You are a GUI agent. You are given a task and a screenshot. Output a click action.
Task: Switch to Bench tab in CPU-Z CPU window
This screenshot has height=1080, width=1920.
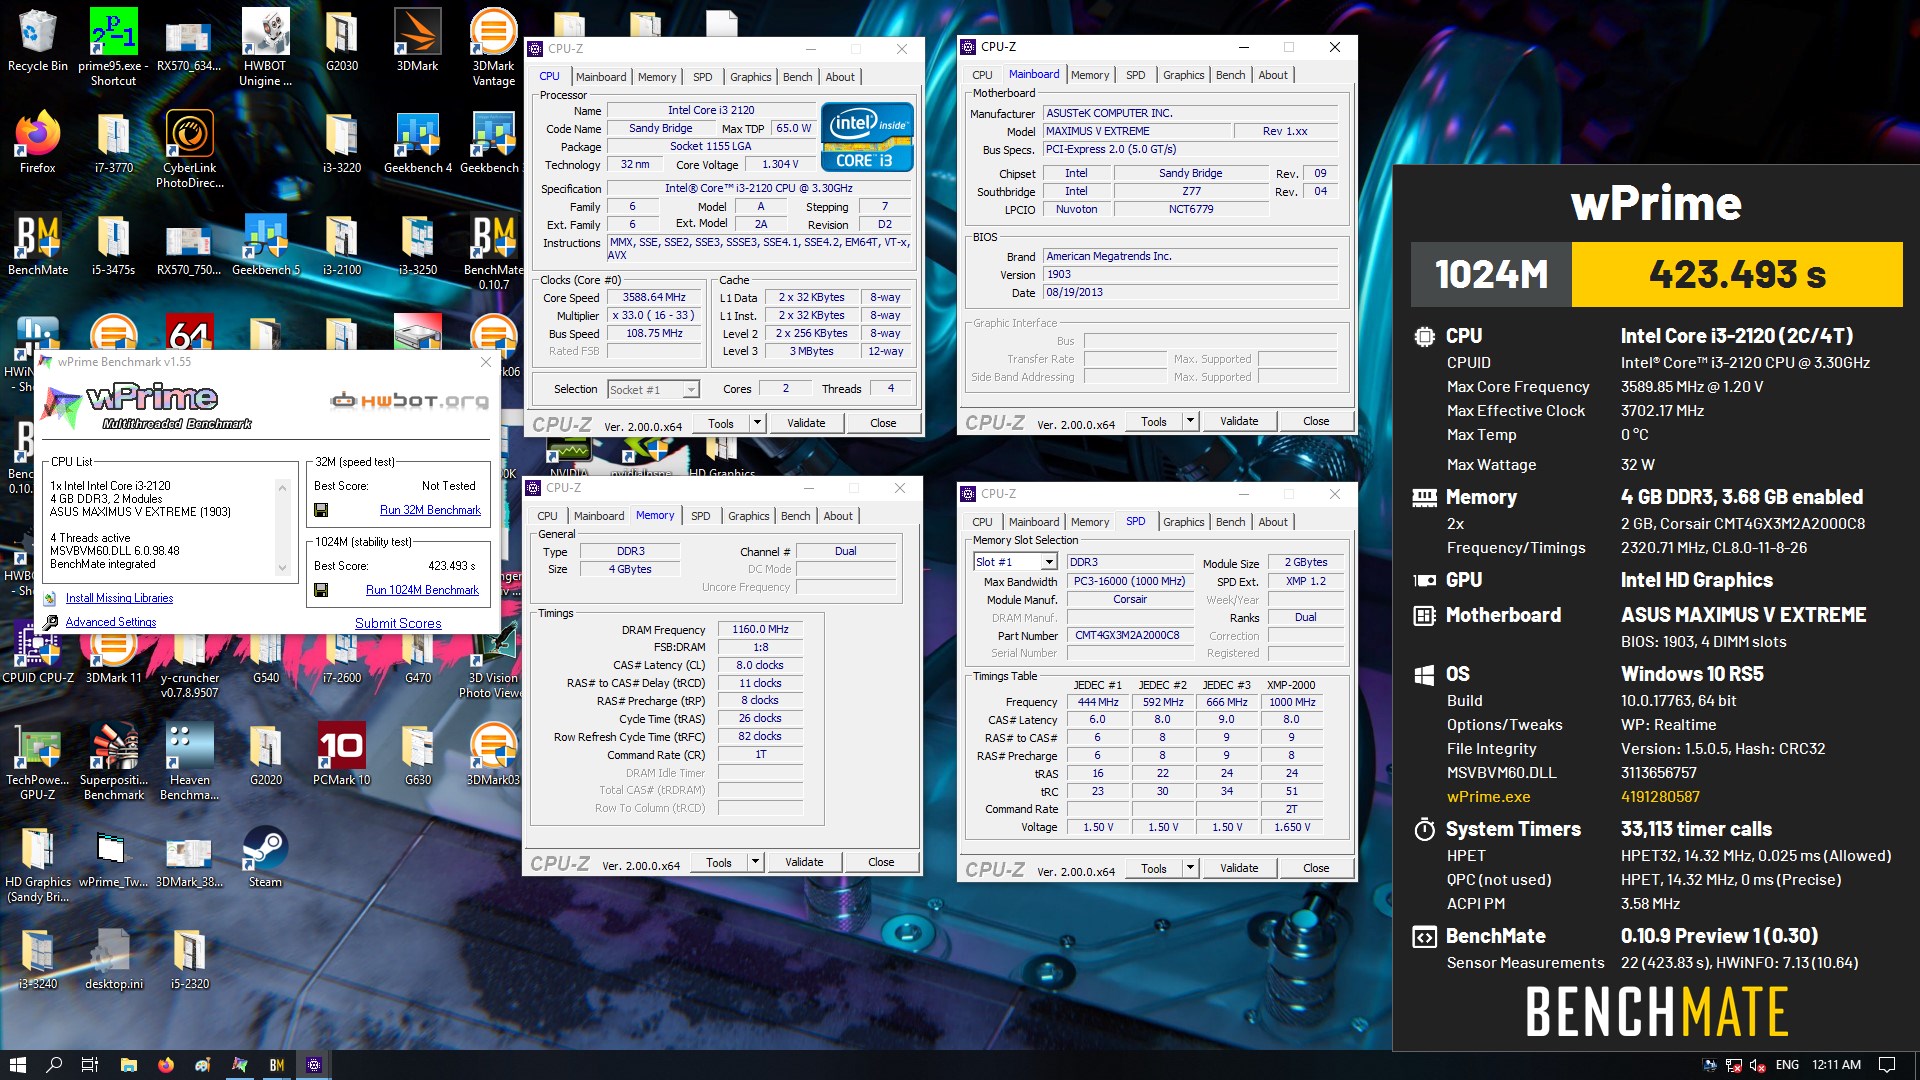tap(797, 77)
